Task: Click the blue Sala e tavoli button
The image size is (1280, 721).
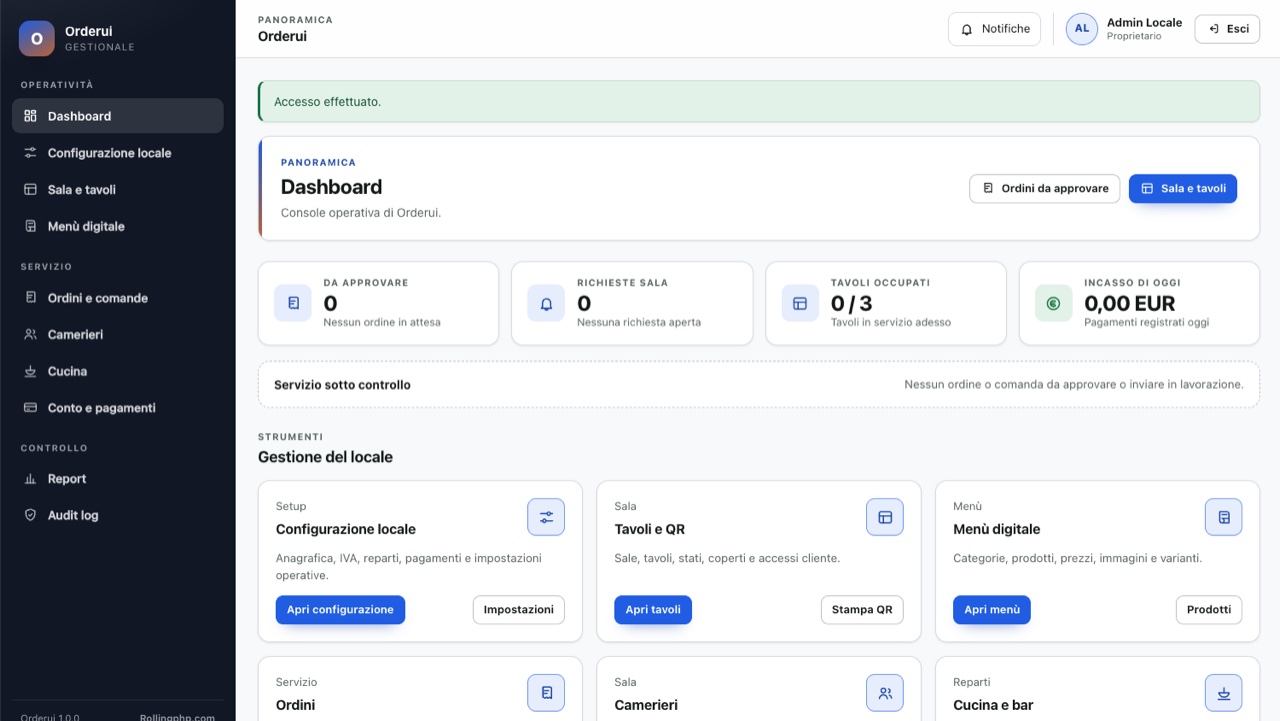Action: [x=1183, y=188]
